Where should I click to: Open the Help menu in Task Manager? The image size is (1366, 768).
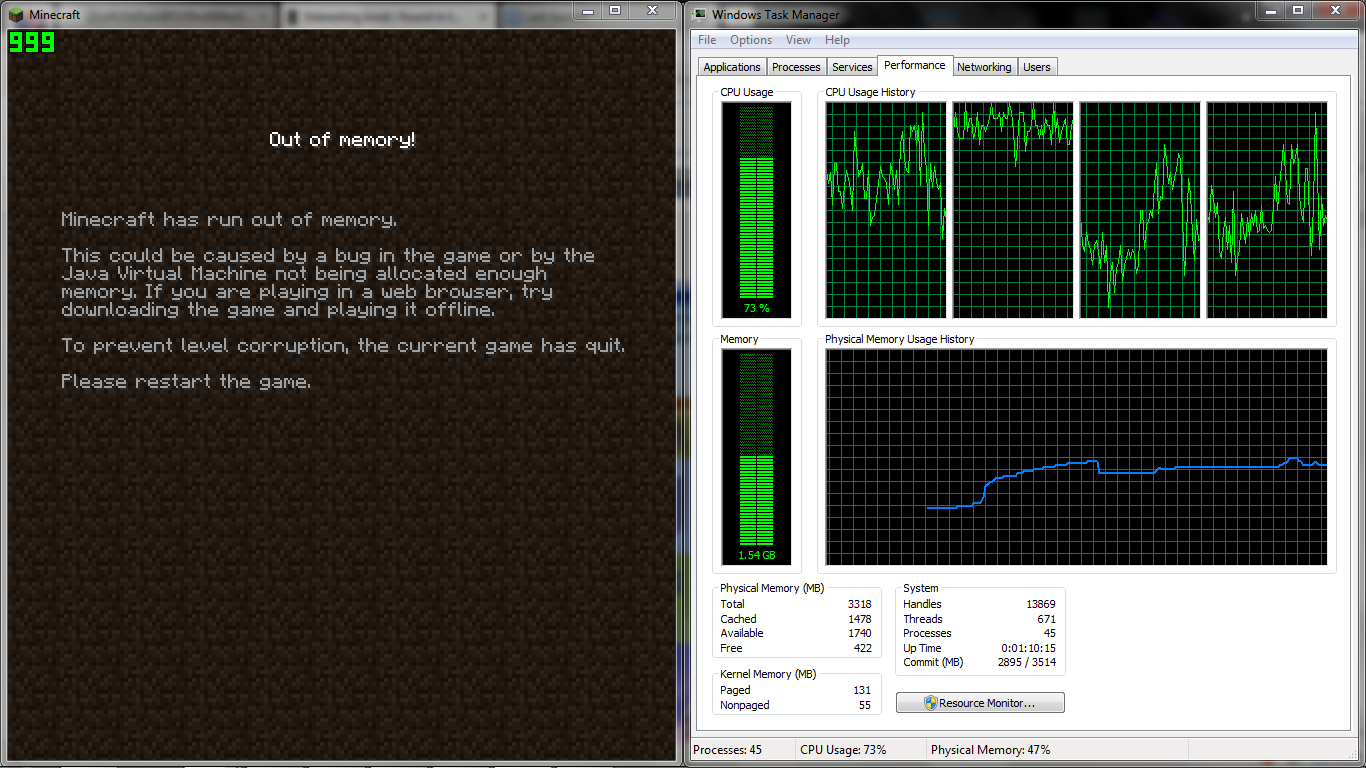point(838,40)
